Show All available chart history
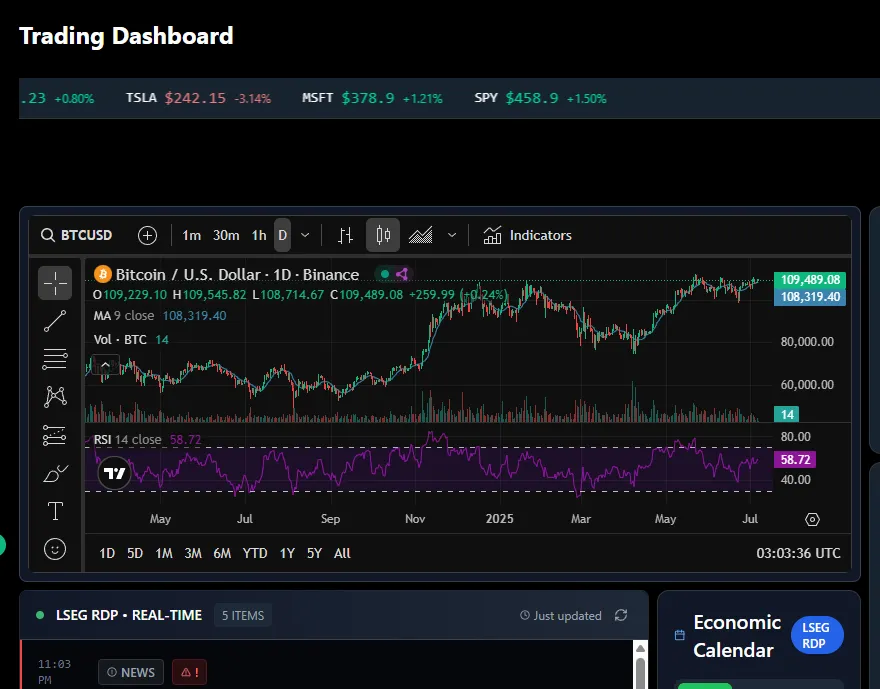Screen dimensions: 880x689 click(x=342, y=554)
